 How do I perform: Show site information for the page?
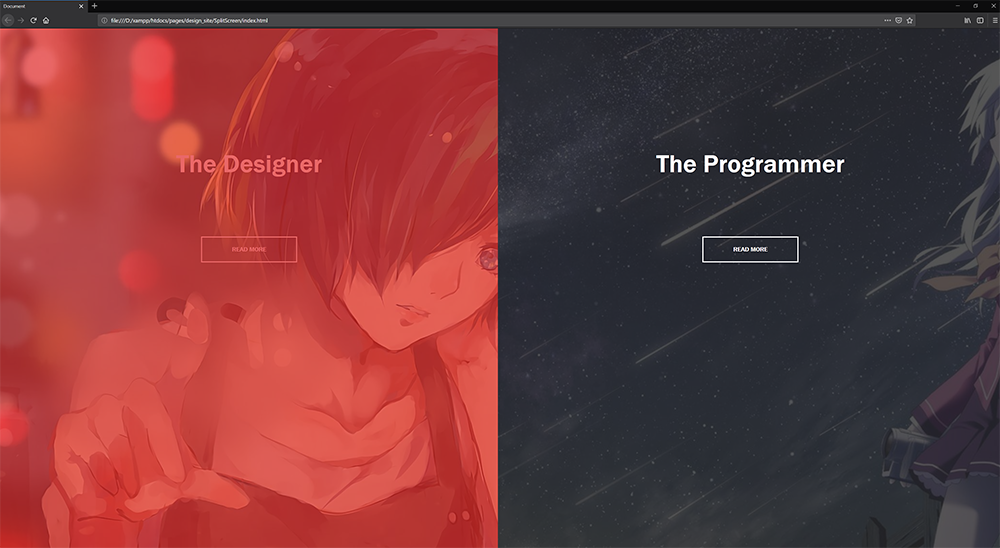[x=104, y=20]
